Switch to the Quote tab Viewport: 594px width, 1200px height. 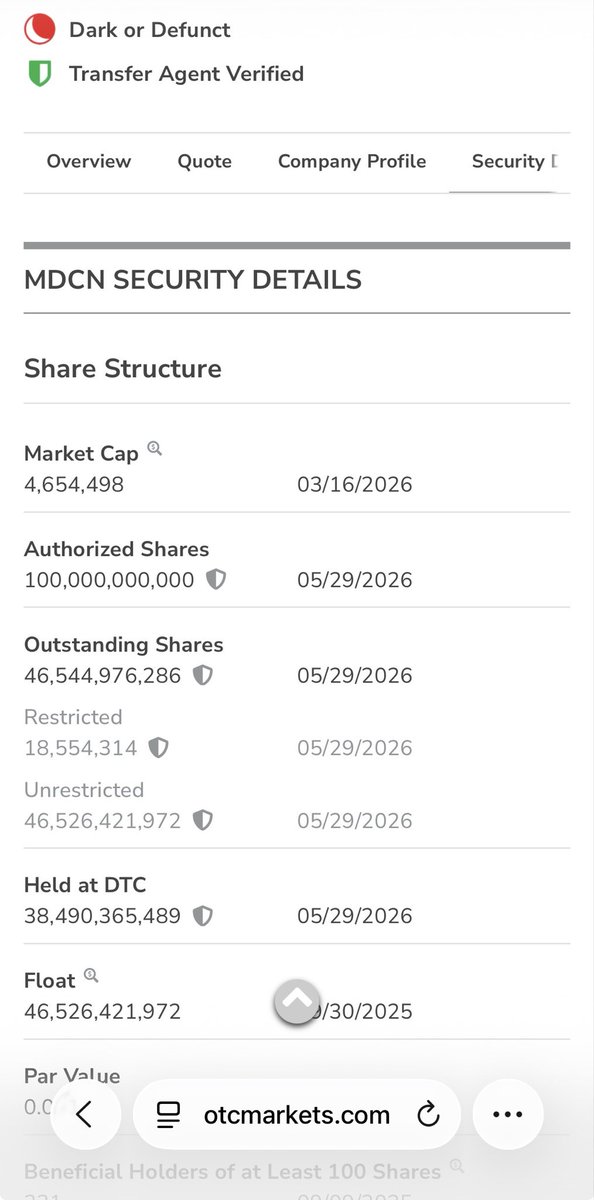click(205, 161)
